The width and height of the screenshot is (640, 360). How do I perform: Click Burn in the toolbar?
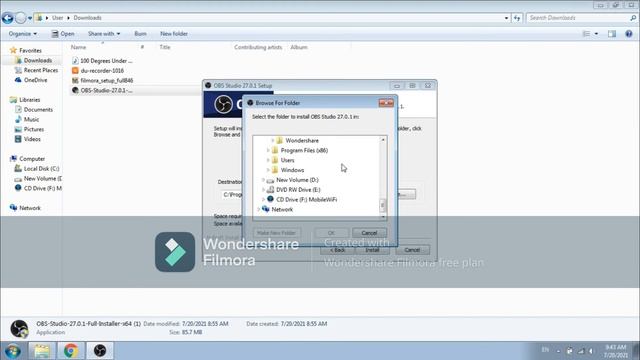point(140,34)
